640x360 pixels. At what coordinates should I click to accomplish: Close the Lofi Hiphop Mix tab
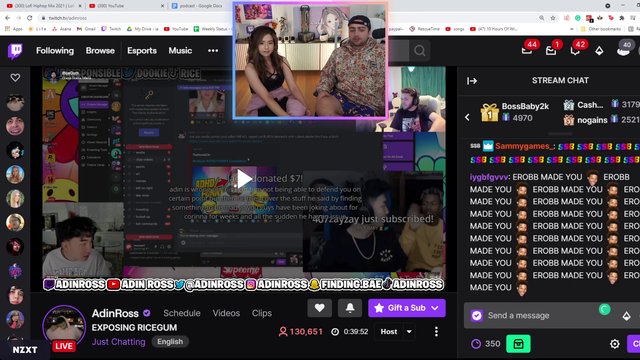[80, 6]
